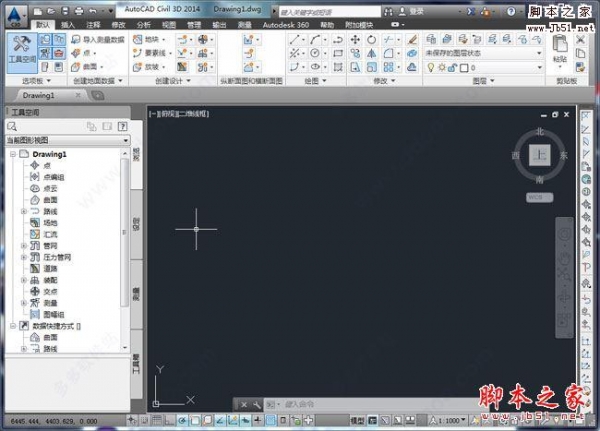The image size is (600, 431).
Task: Click the large 粘贴 Paste button
Action: click(560, 50)
